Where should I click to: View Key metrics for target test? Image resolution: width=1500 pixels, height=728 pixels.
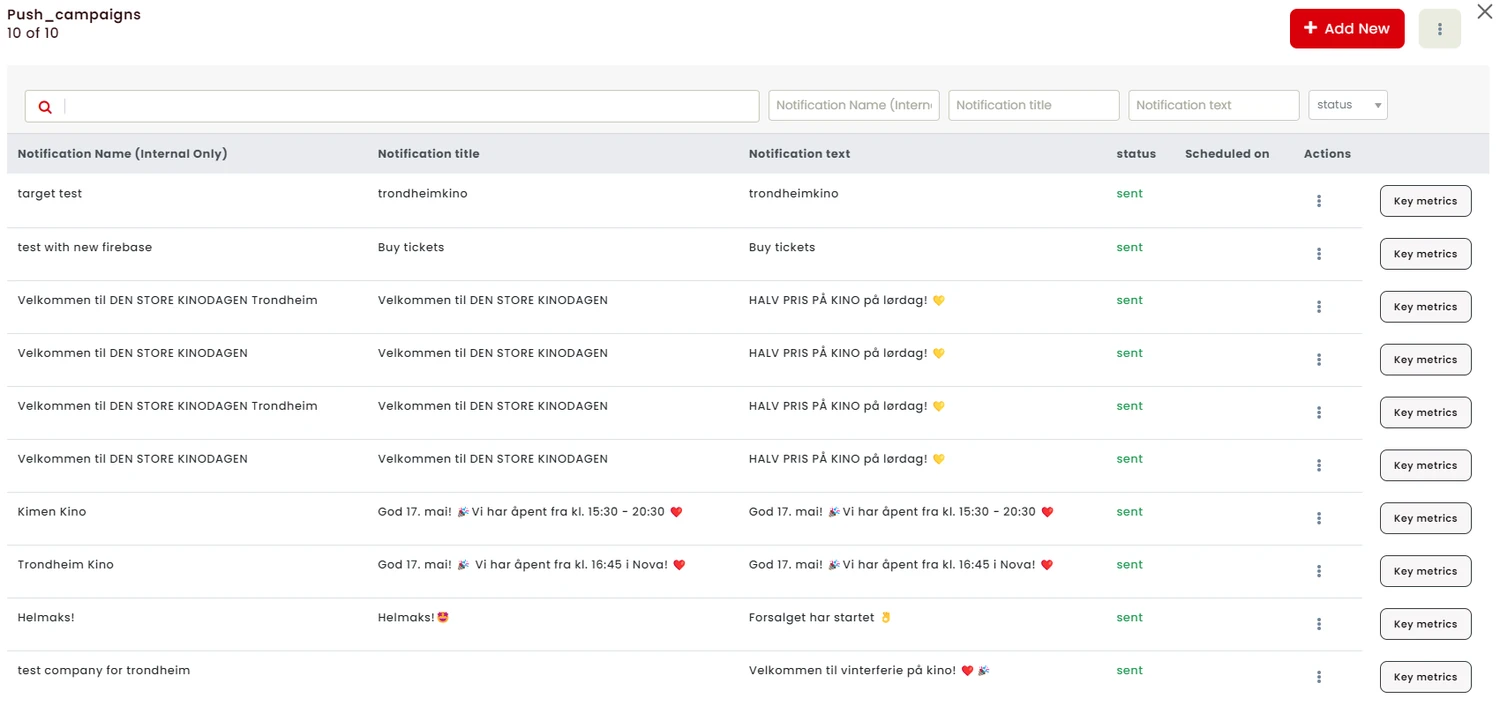(x=1425, y=201)
